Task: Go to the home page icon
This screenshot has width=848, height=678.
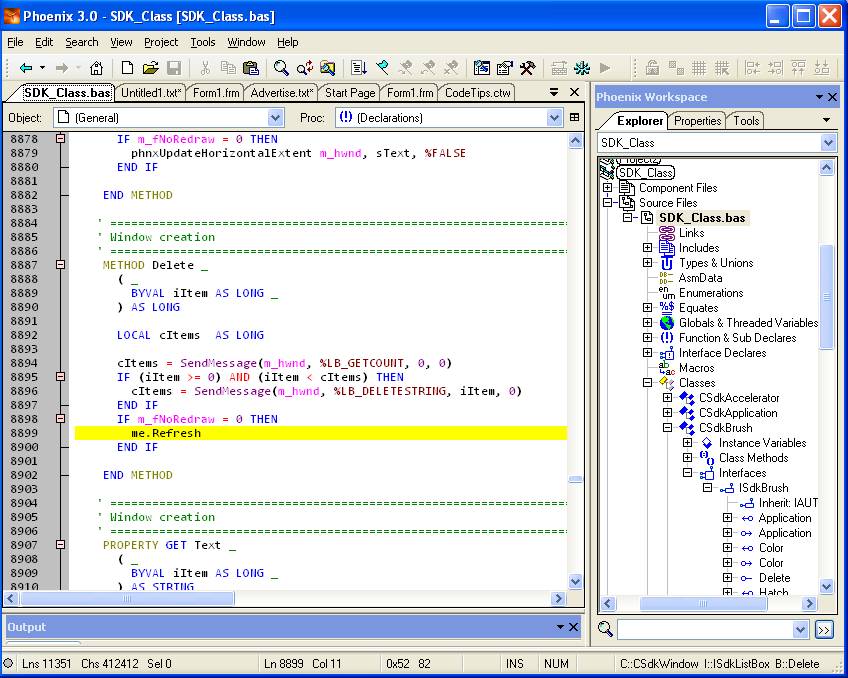Action: click(96, 68)
